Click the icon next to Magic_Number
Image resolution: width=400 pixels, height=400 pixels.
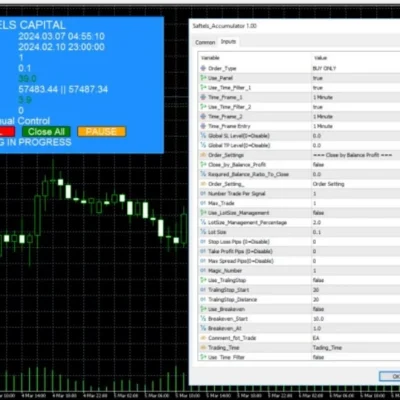click(203, 271)
